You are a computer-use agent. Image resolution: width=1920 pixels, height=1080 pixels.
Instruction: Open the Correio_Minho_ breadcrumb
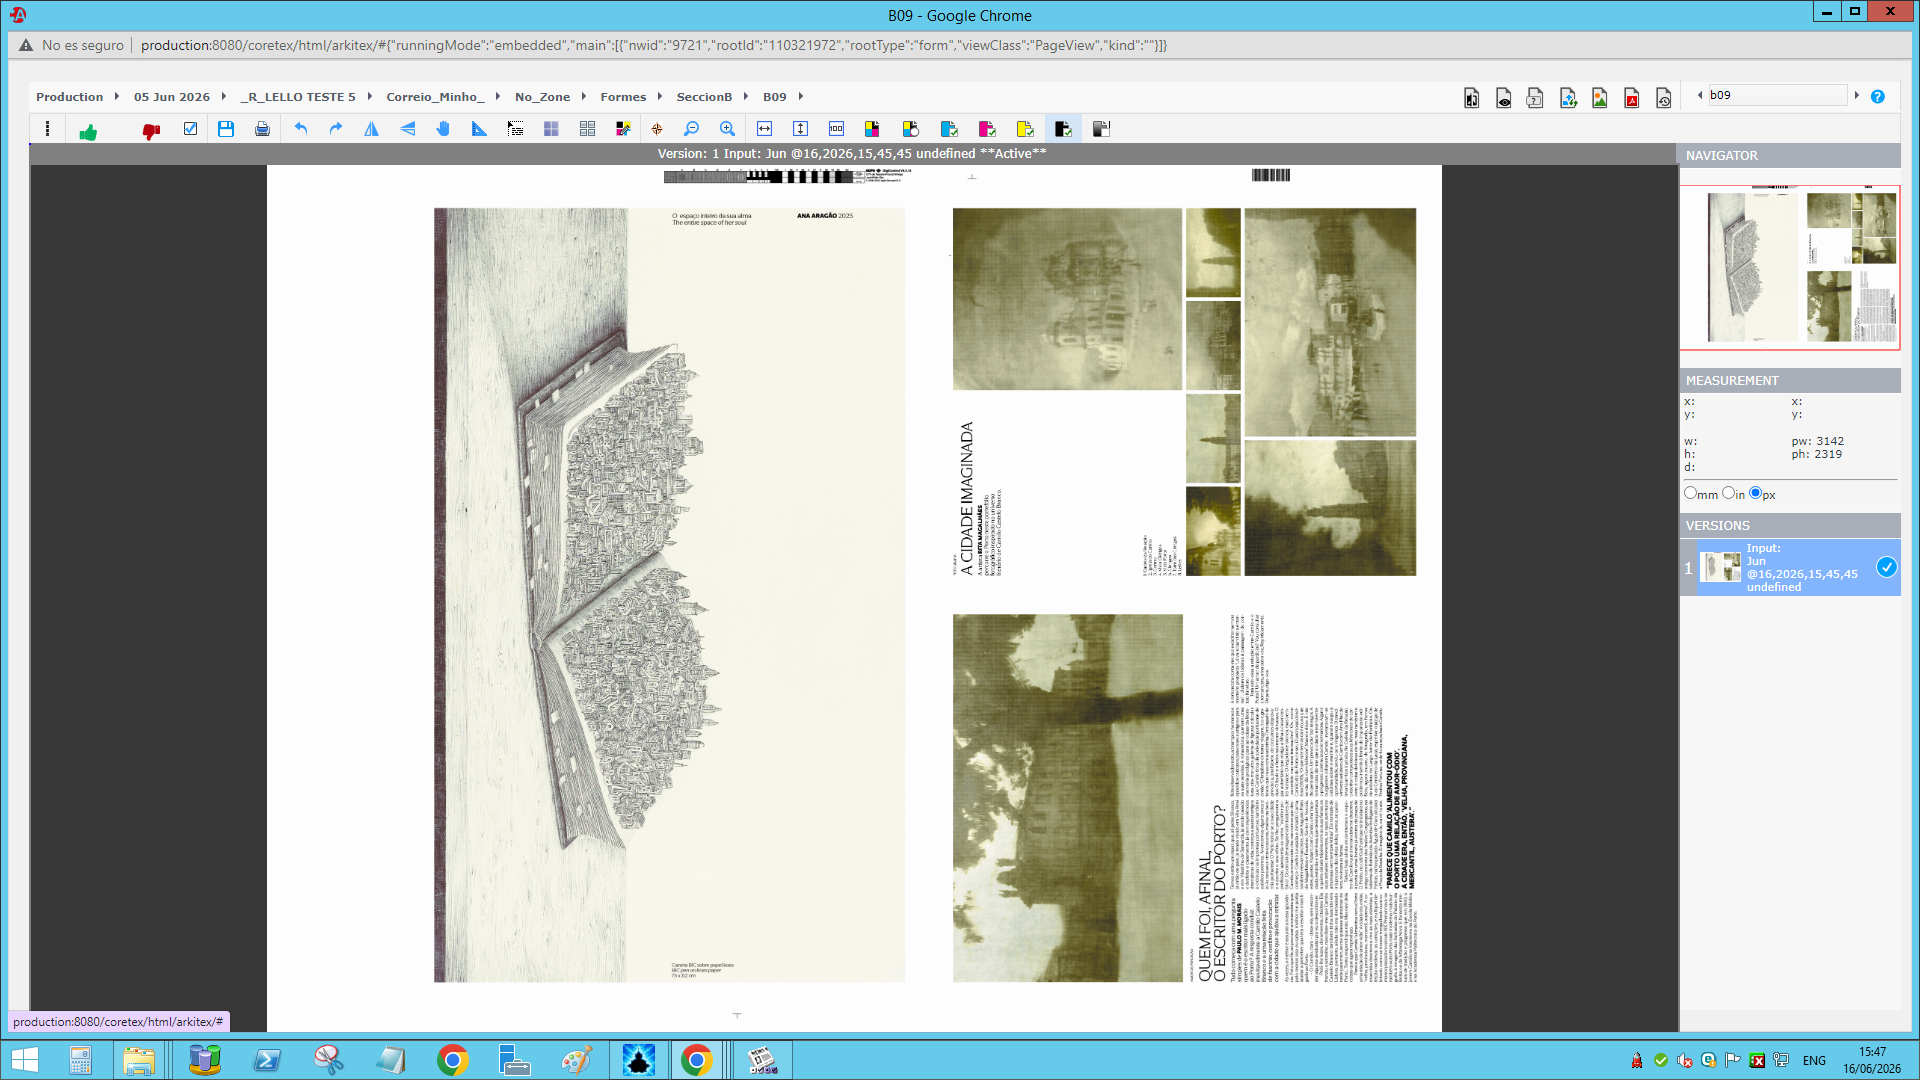coord(435,97)
